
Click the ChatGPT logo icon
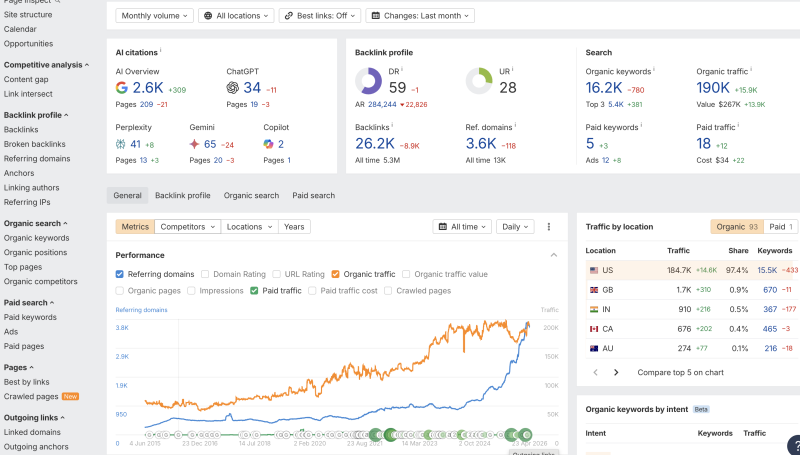[233, 88]
